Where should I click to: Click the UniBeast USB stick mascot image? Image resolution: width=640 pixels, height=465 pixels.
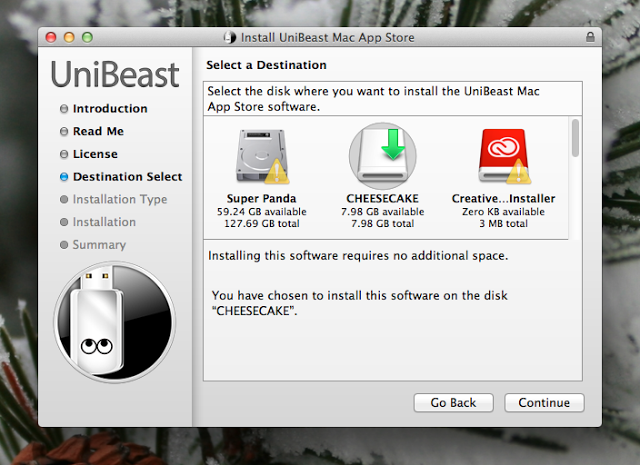coord(115,322)
